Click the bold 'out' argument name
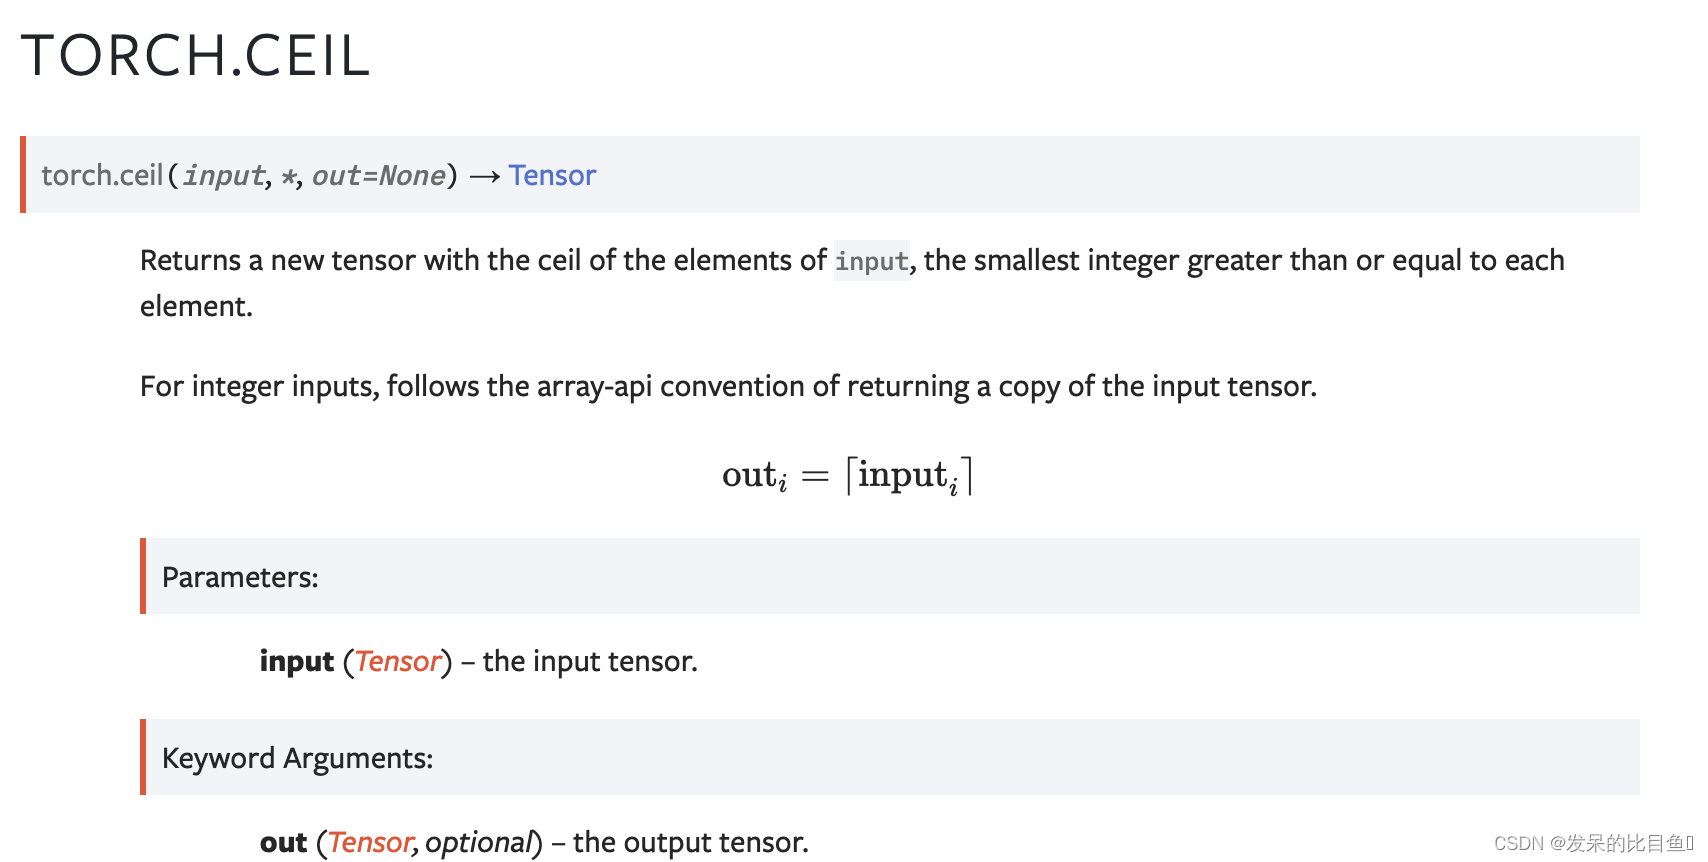The width and height of the screenshot is (1708, 862). coord(283,843)
